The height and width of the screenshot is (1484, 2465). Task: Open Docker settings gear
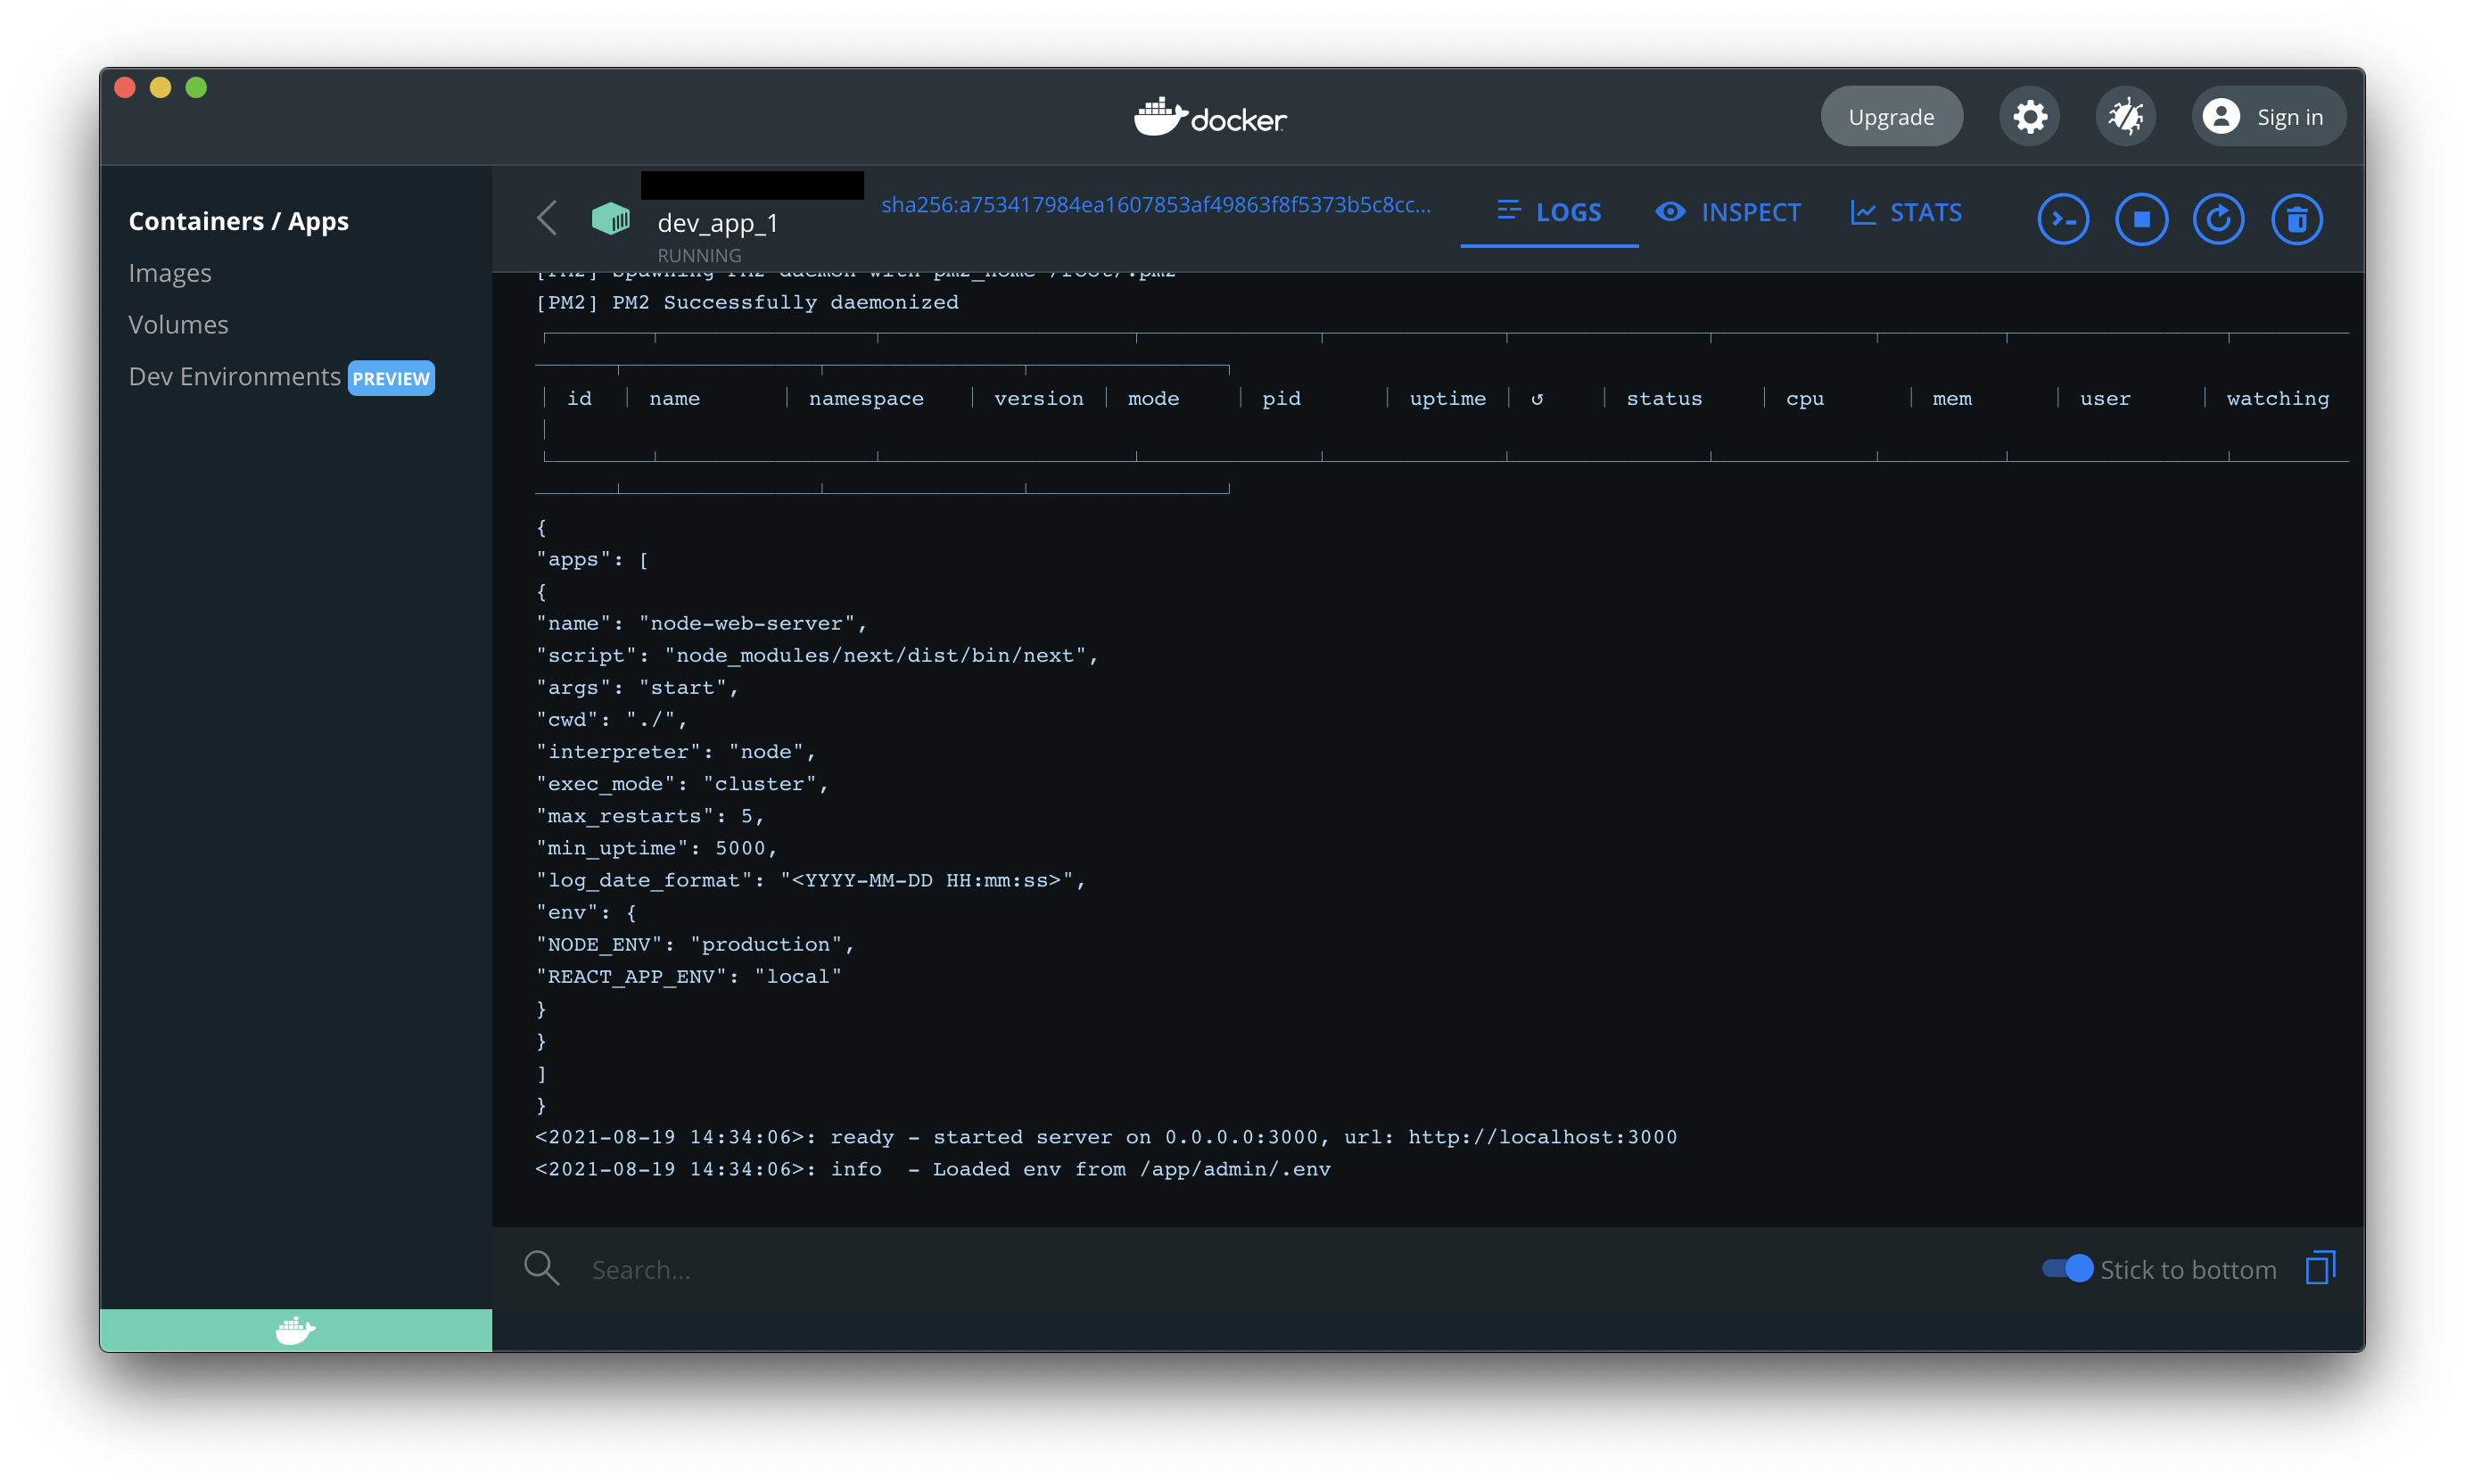click(2028, 117)
